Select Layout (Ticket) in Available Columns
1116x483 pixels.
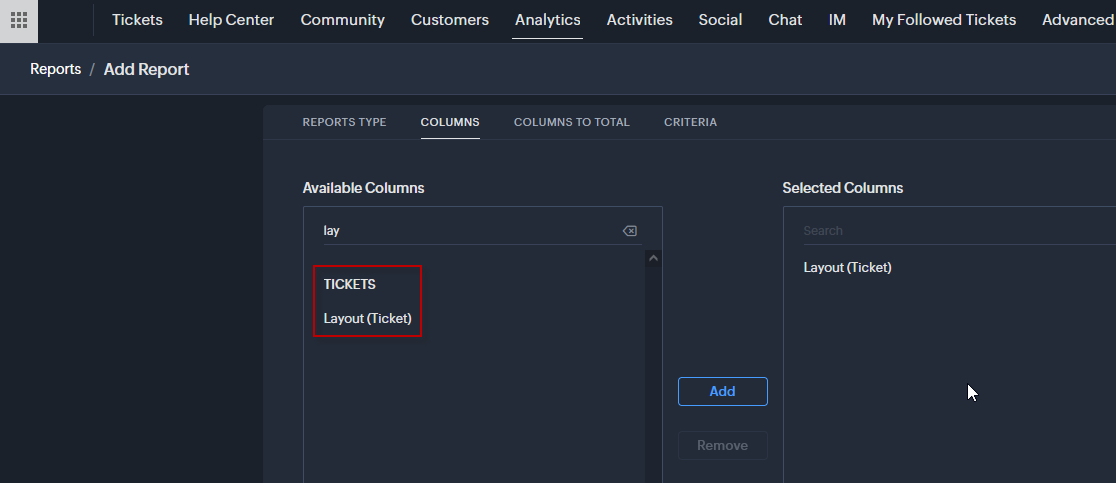(x=367, y=319)
